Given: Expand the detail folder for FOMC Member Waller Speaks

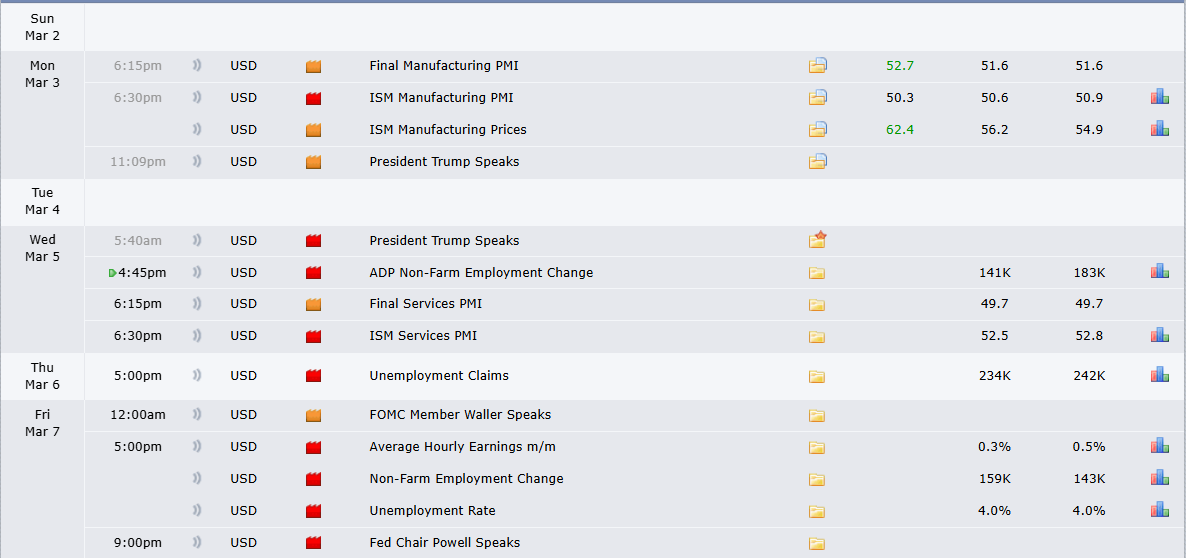Looking at the screenshot, I should [x=817, y=415].
